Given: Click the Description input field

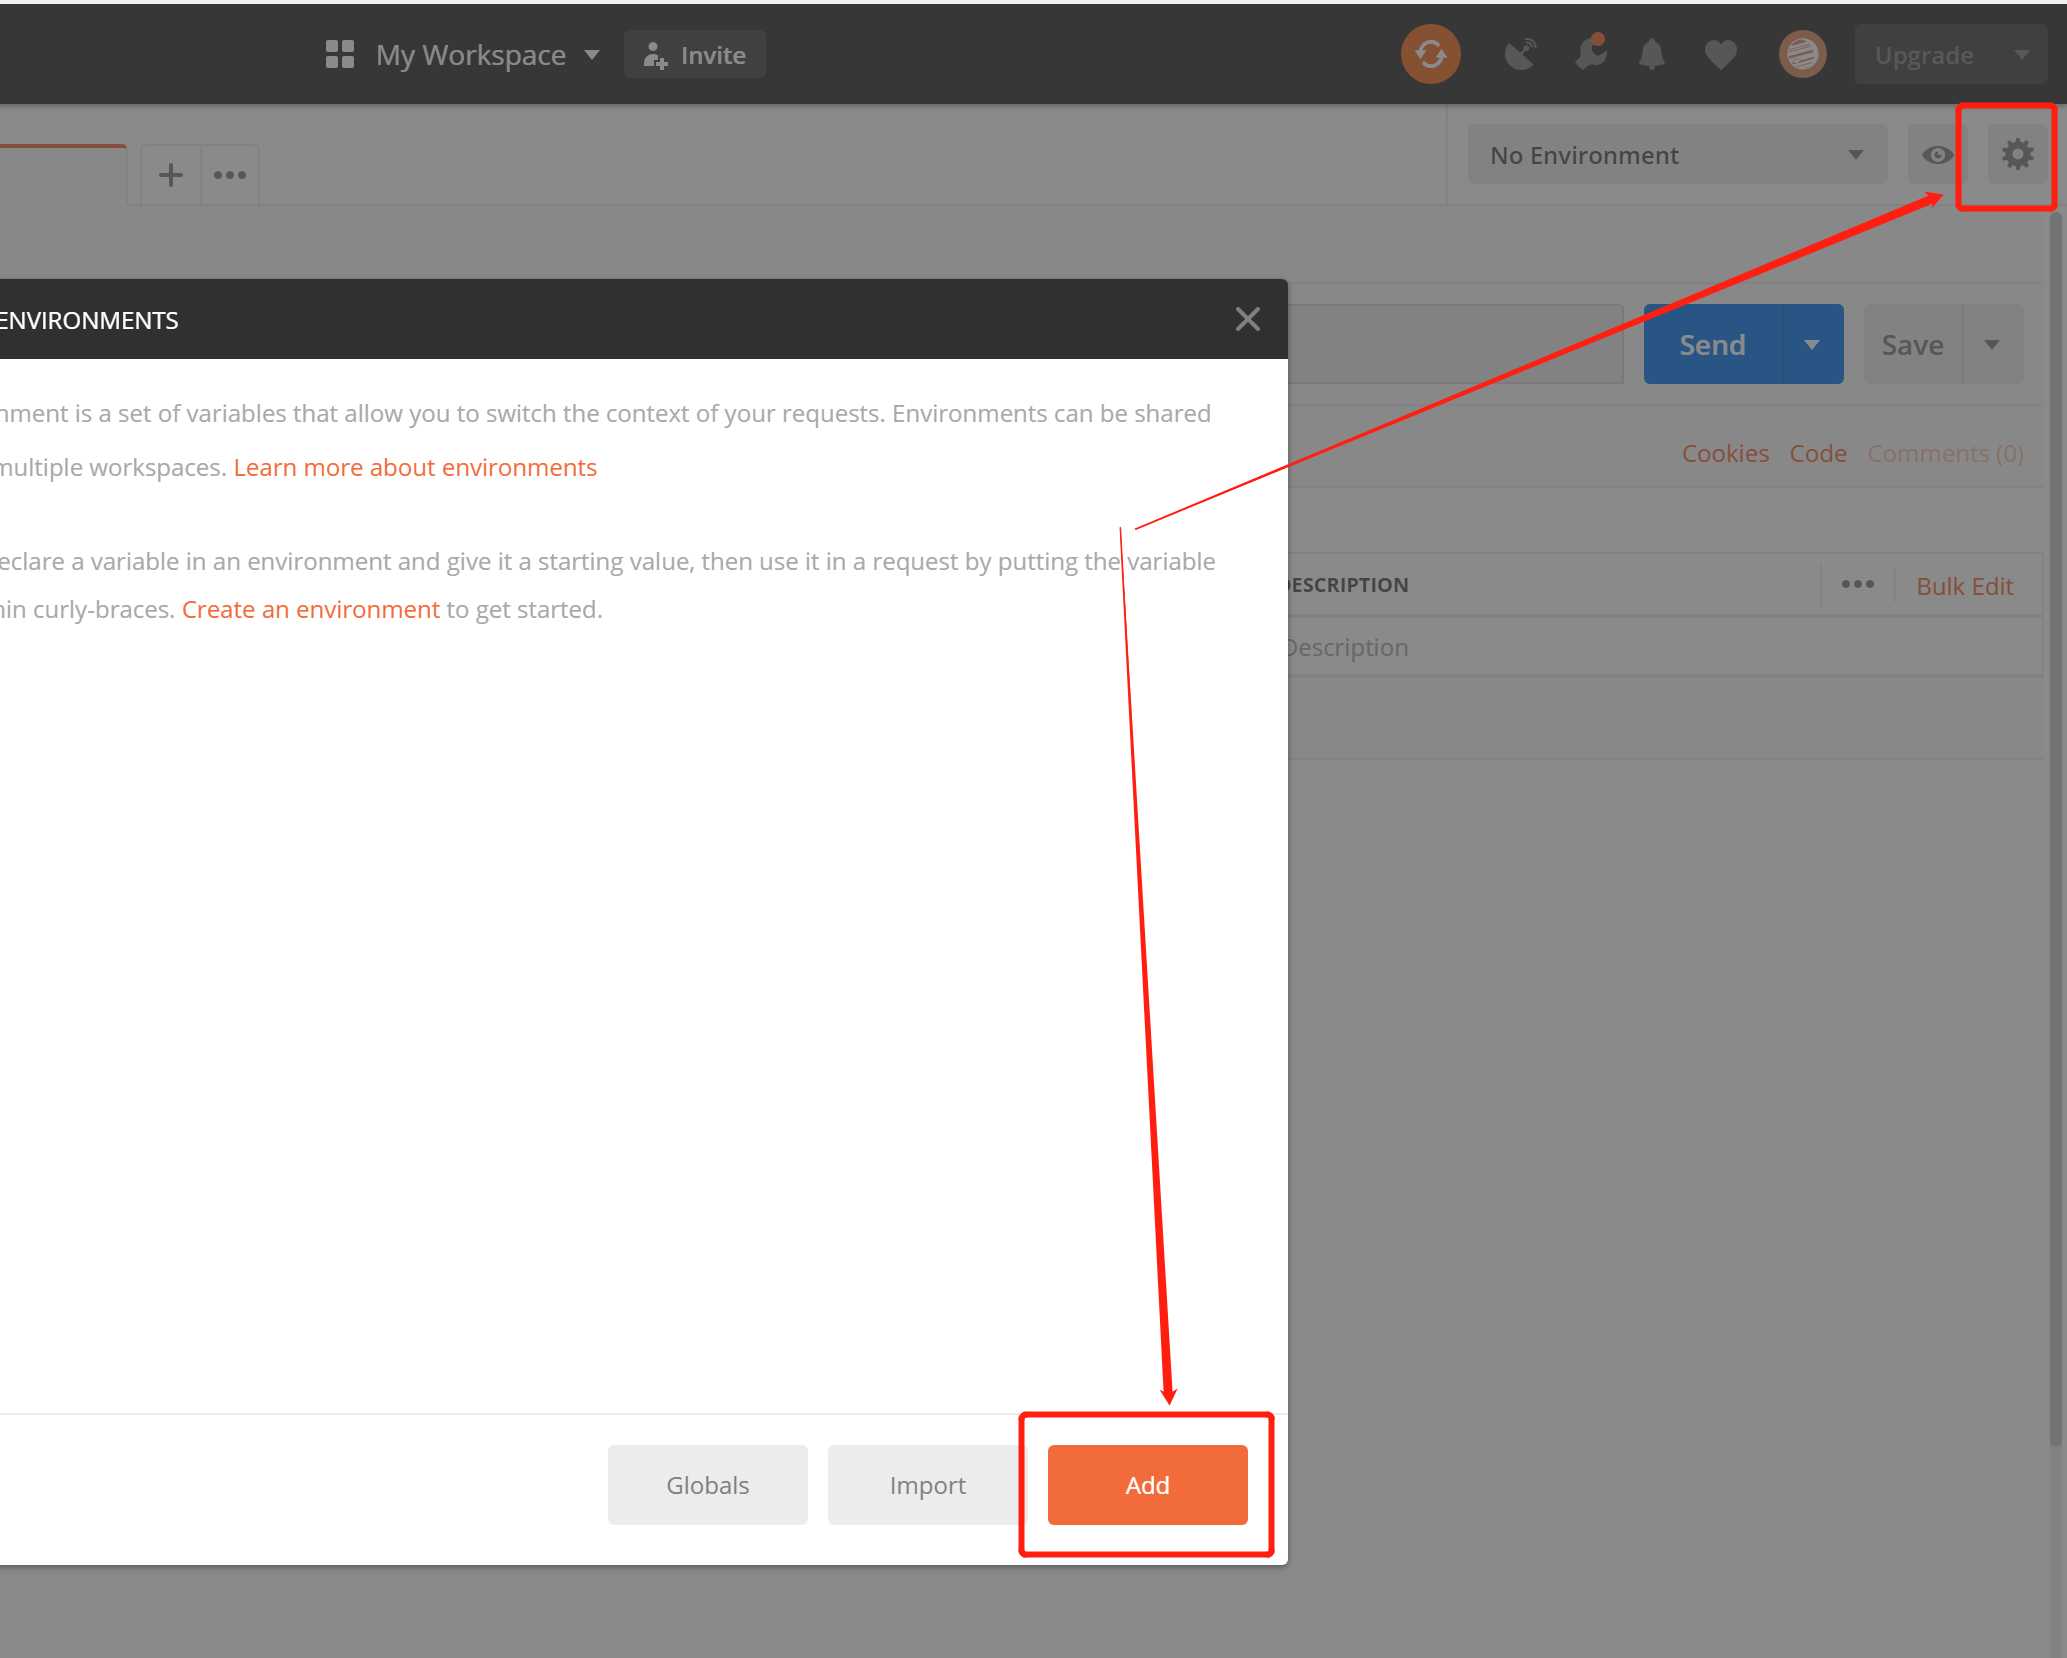Looking at the screenshot, I should pos(1665,647).
